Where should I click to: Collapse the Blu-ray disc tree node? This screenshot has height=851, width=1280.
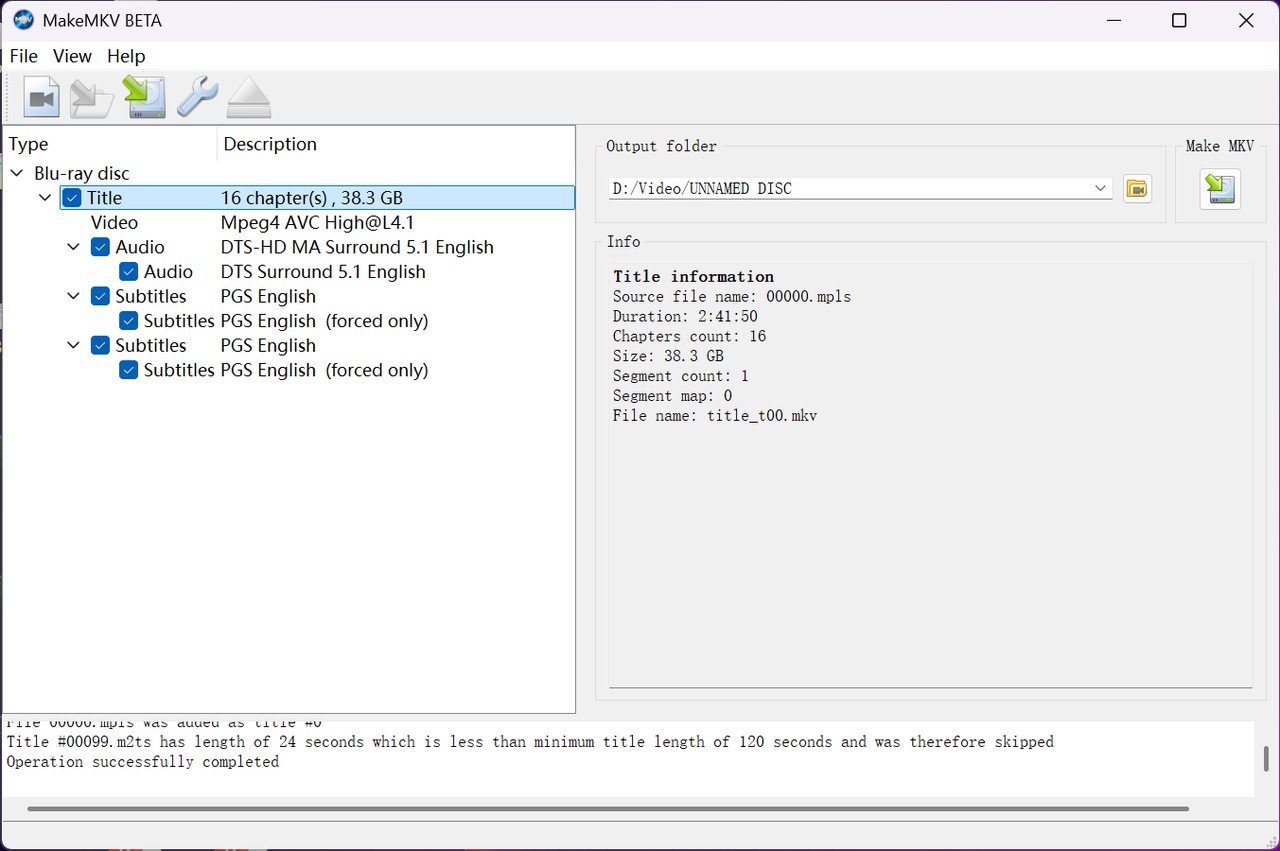point(17,173)
